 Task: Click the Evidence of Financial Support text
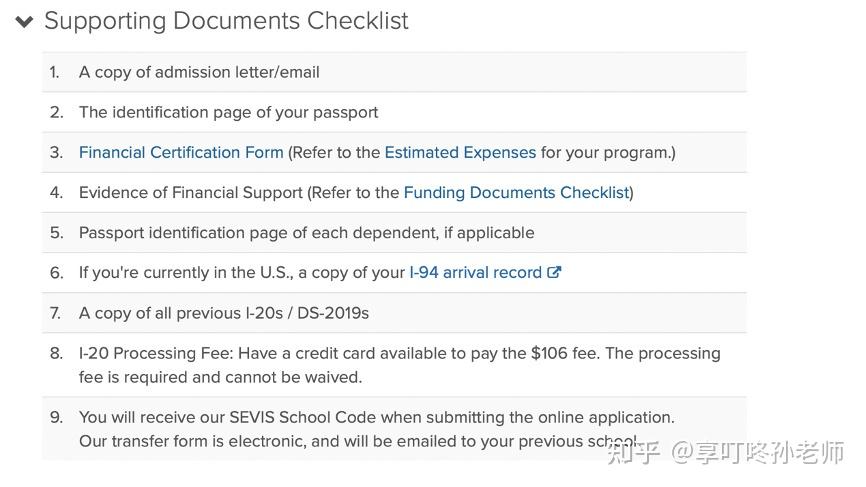click(190, 193)
